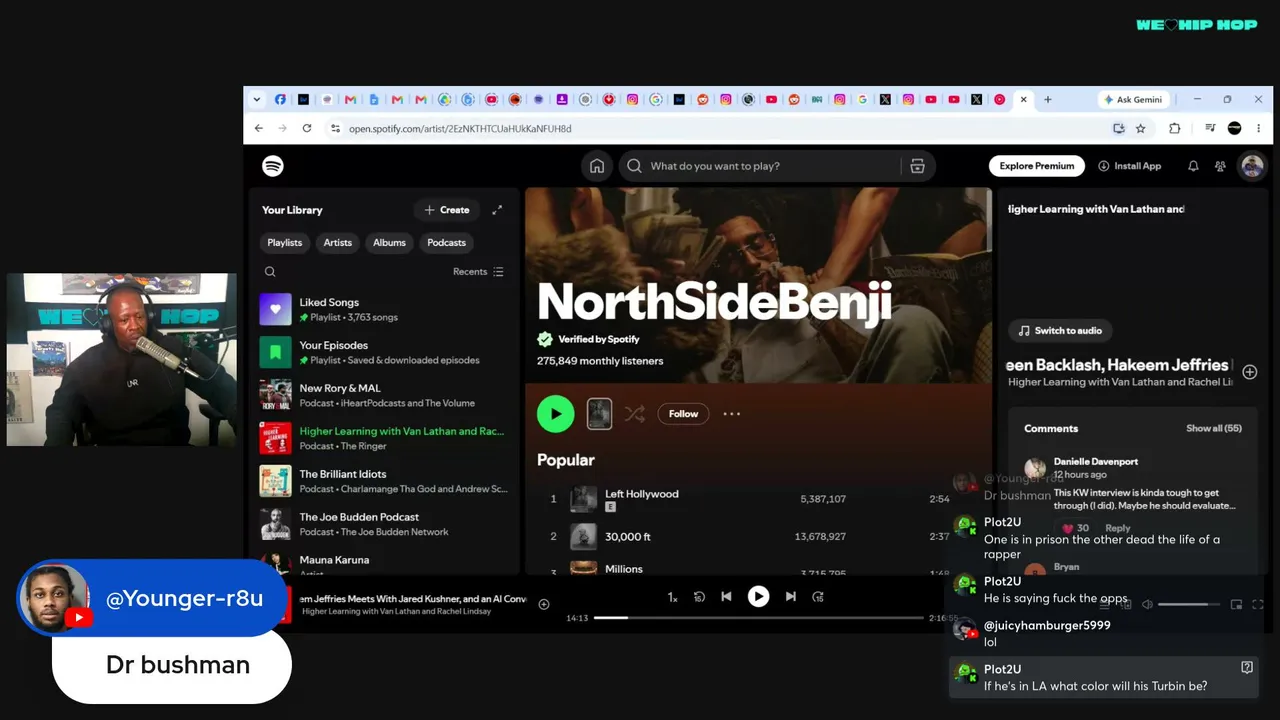1280x720 pixels.
Task: Go back in the browser
Action: pyautogui.click(x=259, y=128)
